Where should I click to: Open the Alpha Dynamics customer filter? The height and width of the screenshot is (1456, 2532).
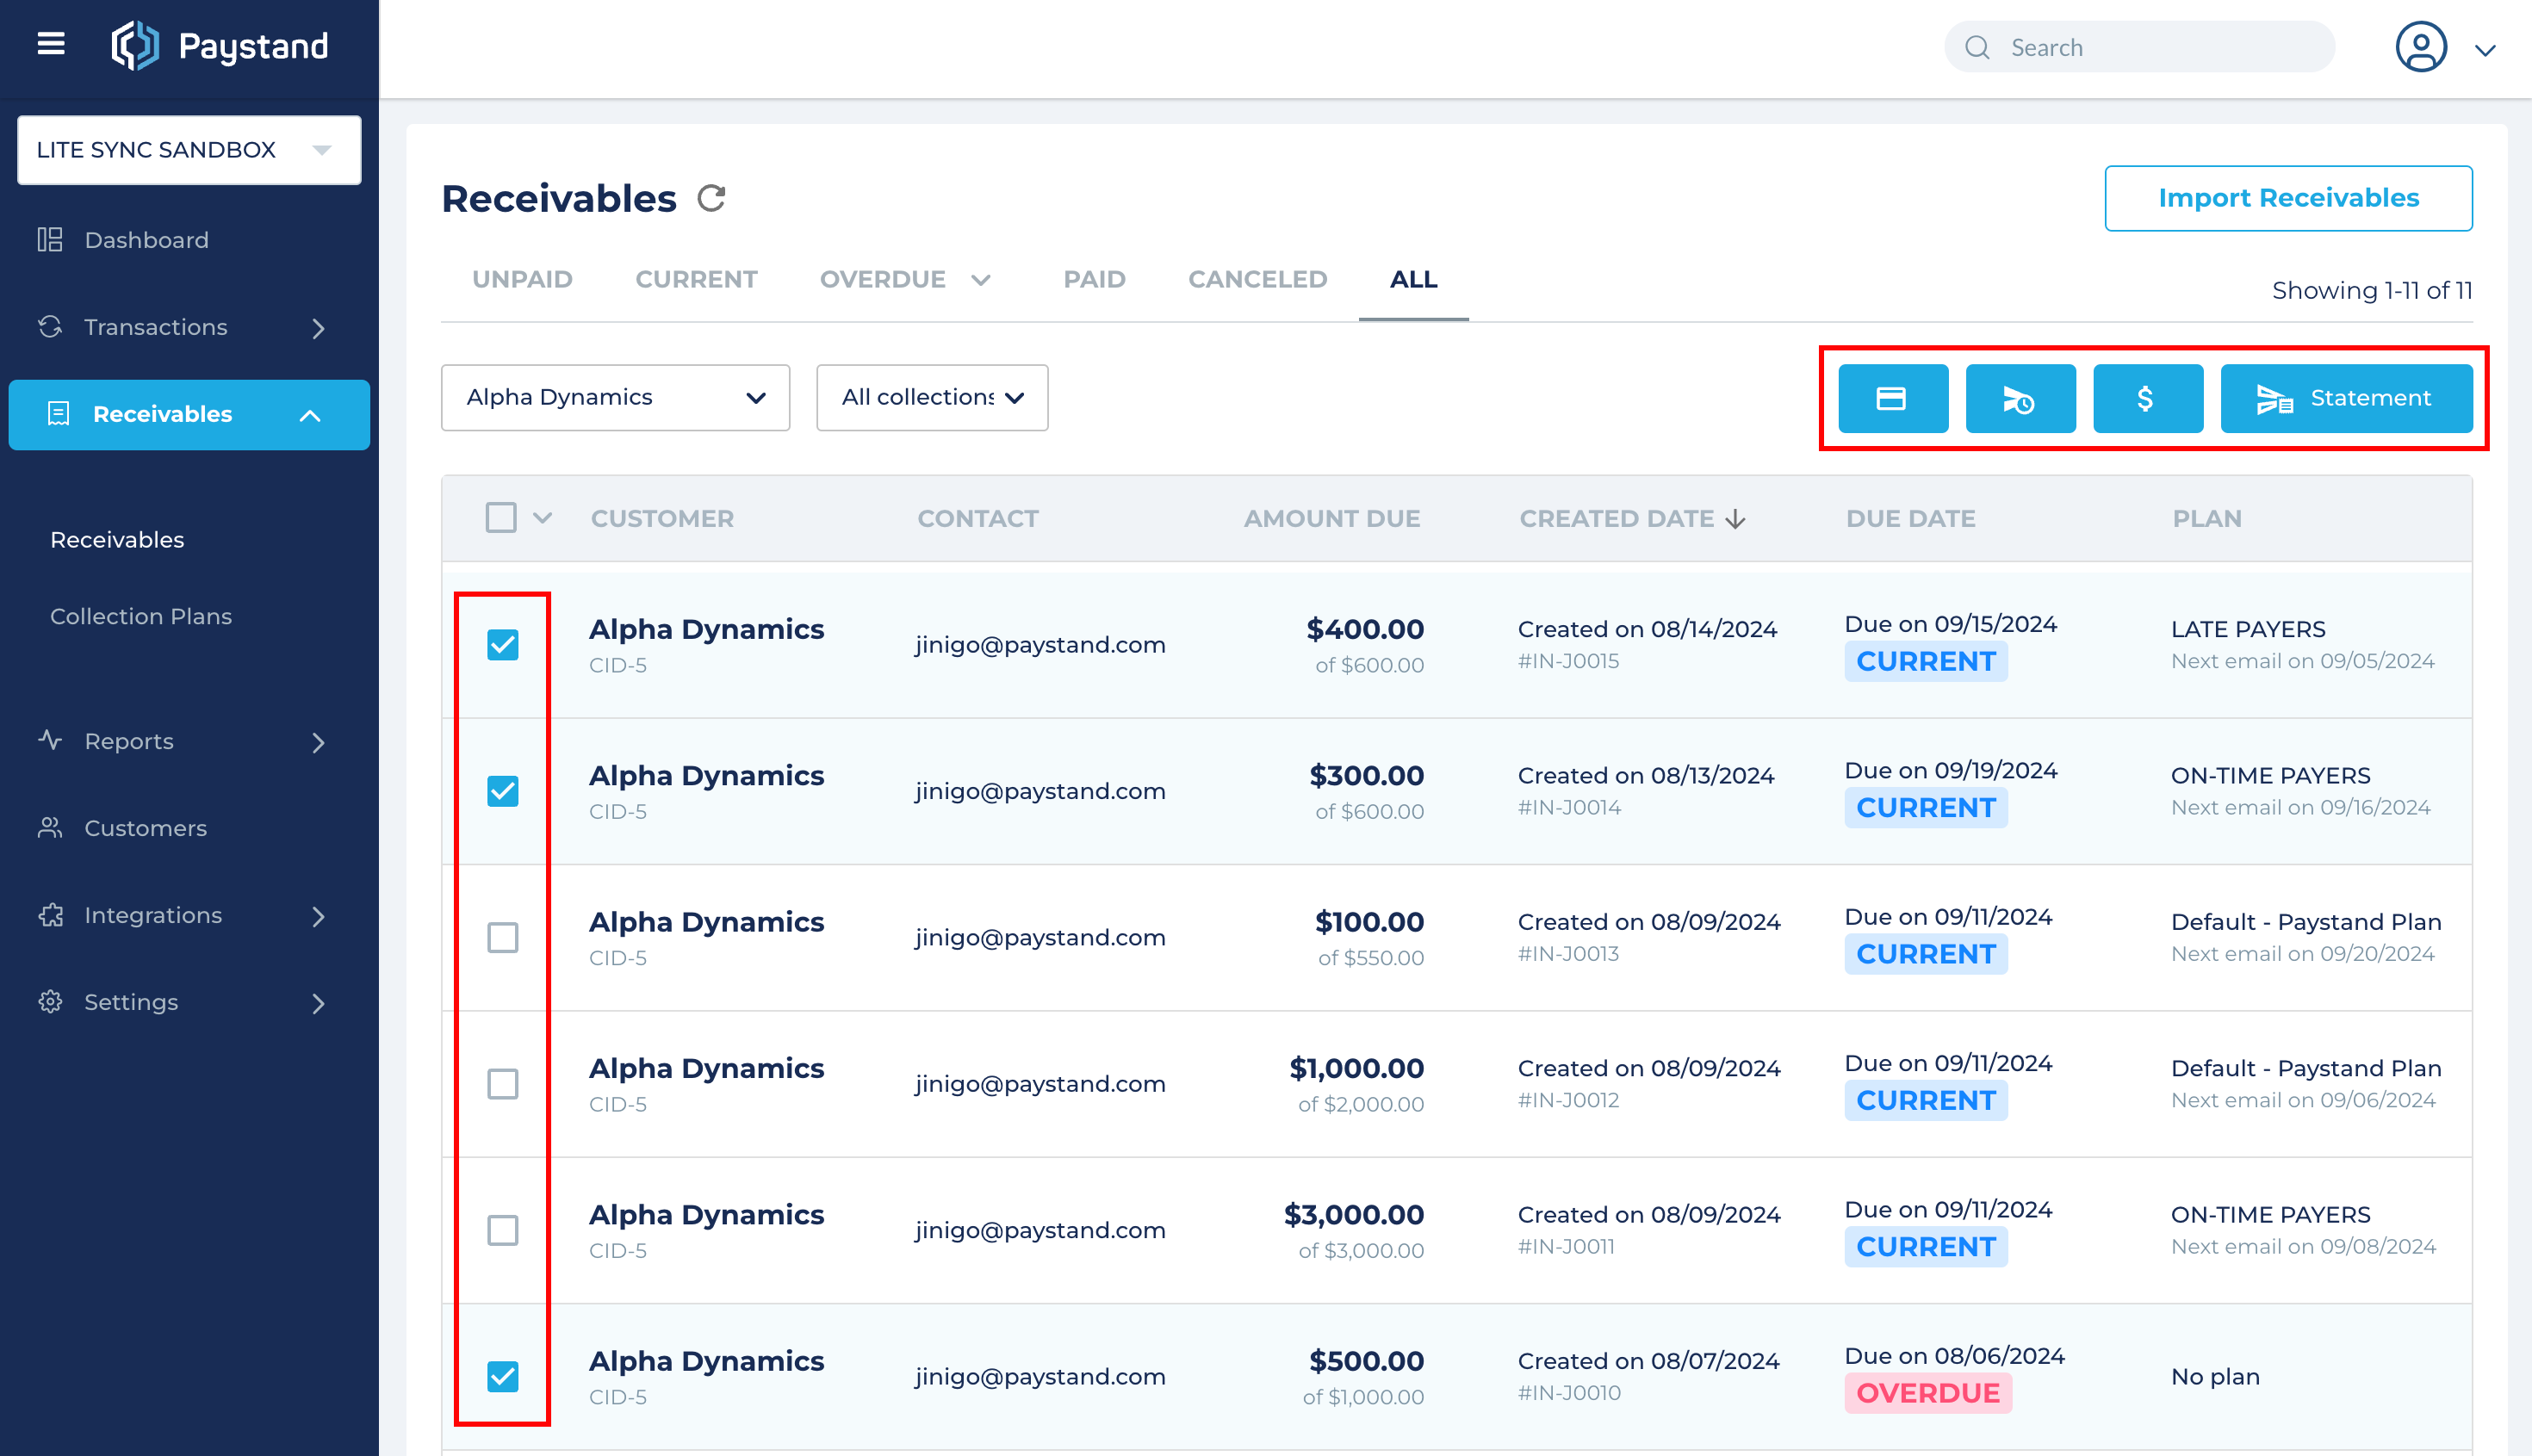click(615, 398)
